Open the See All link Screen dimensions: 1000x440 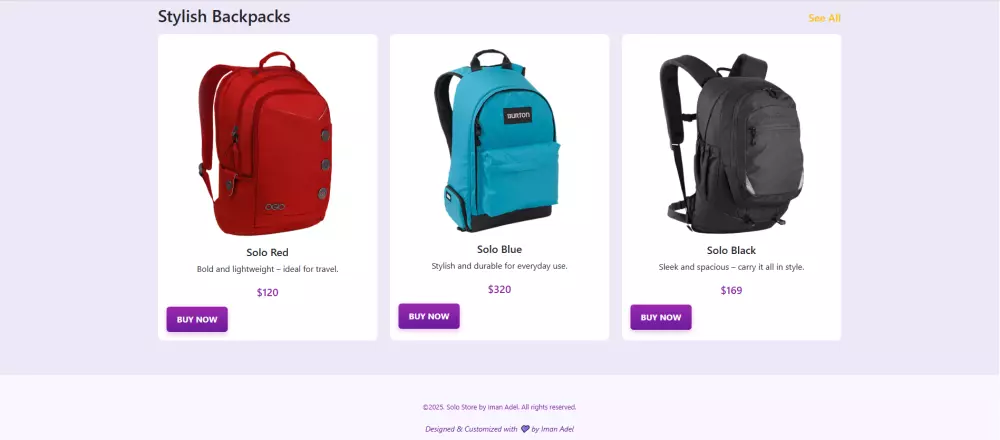pos(824,18)
